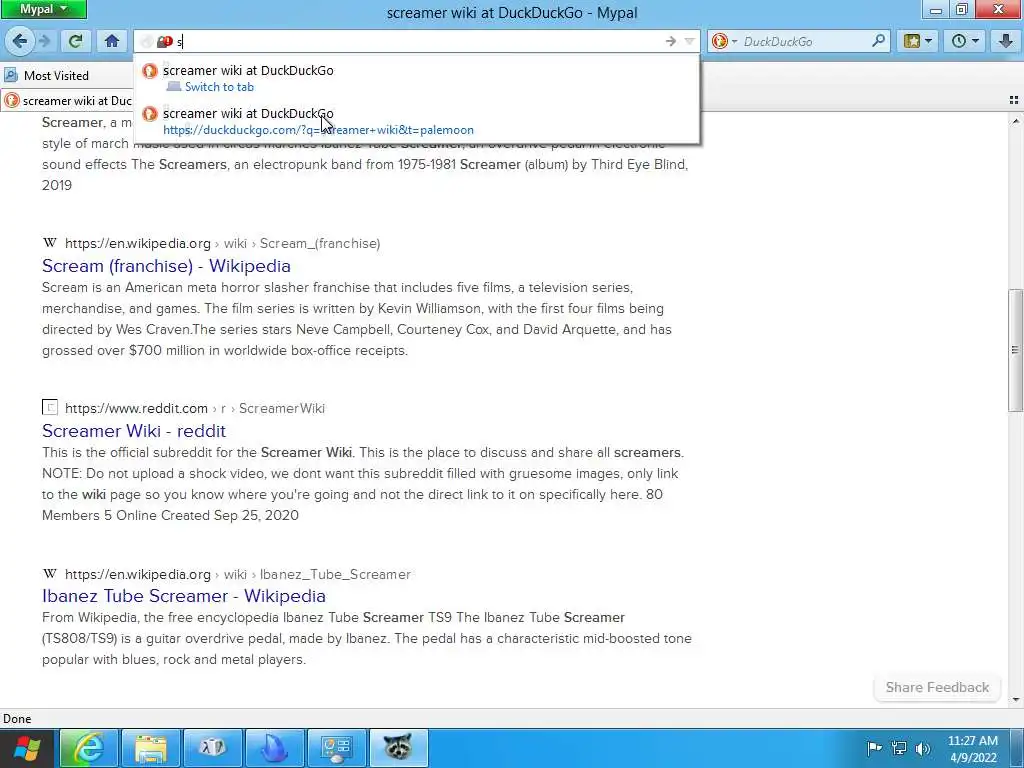Image resolution: width=1024 pixels, height=768 pixels.
Task: Open the Downloads arrow button
Action: tap(1006, 41)
